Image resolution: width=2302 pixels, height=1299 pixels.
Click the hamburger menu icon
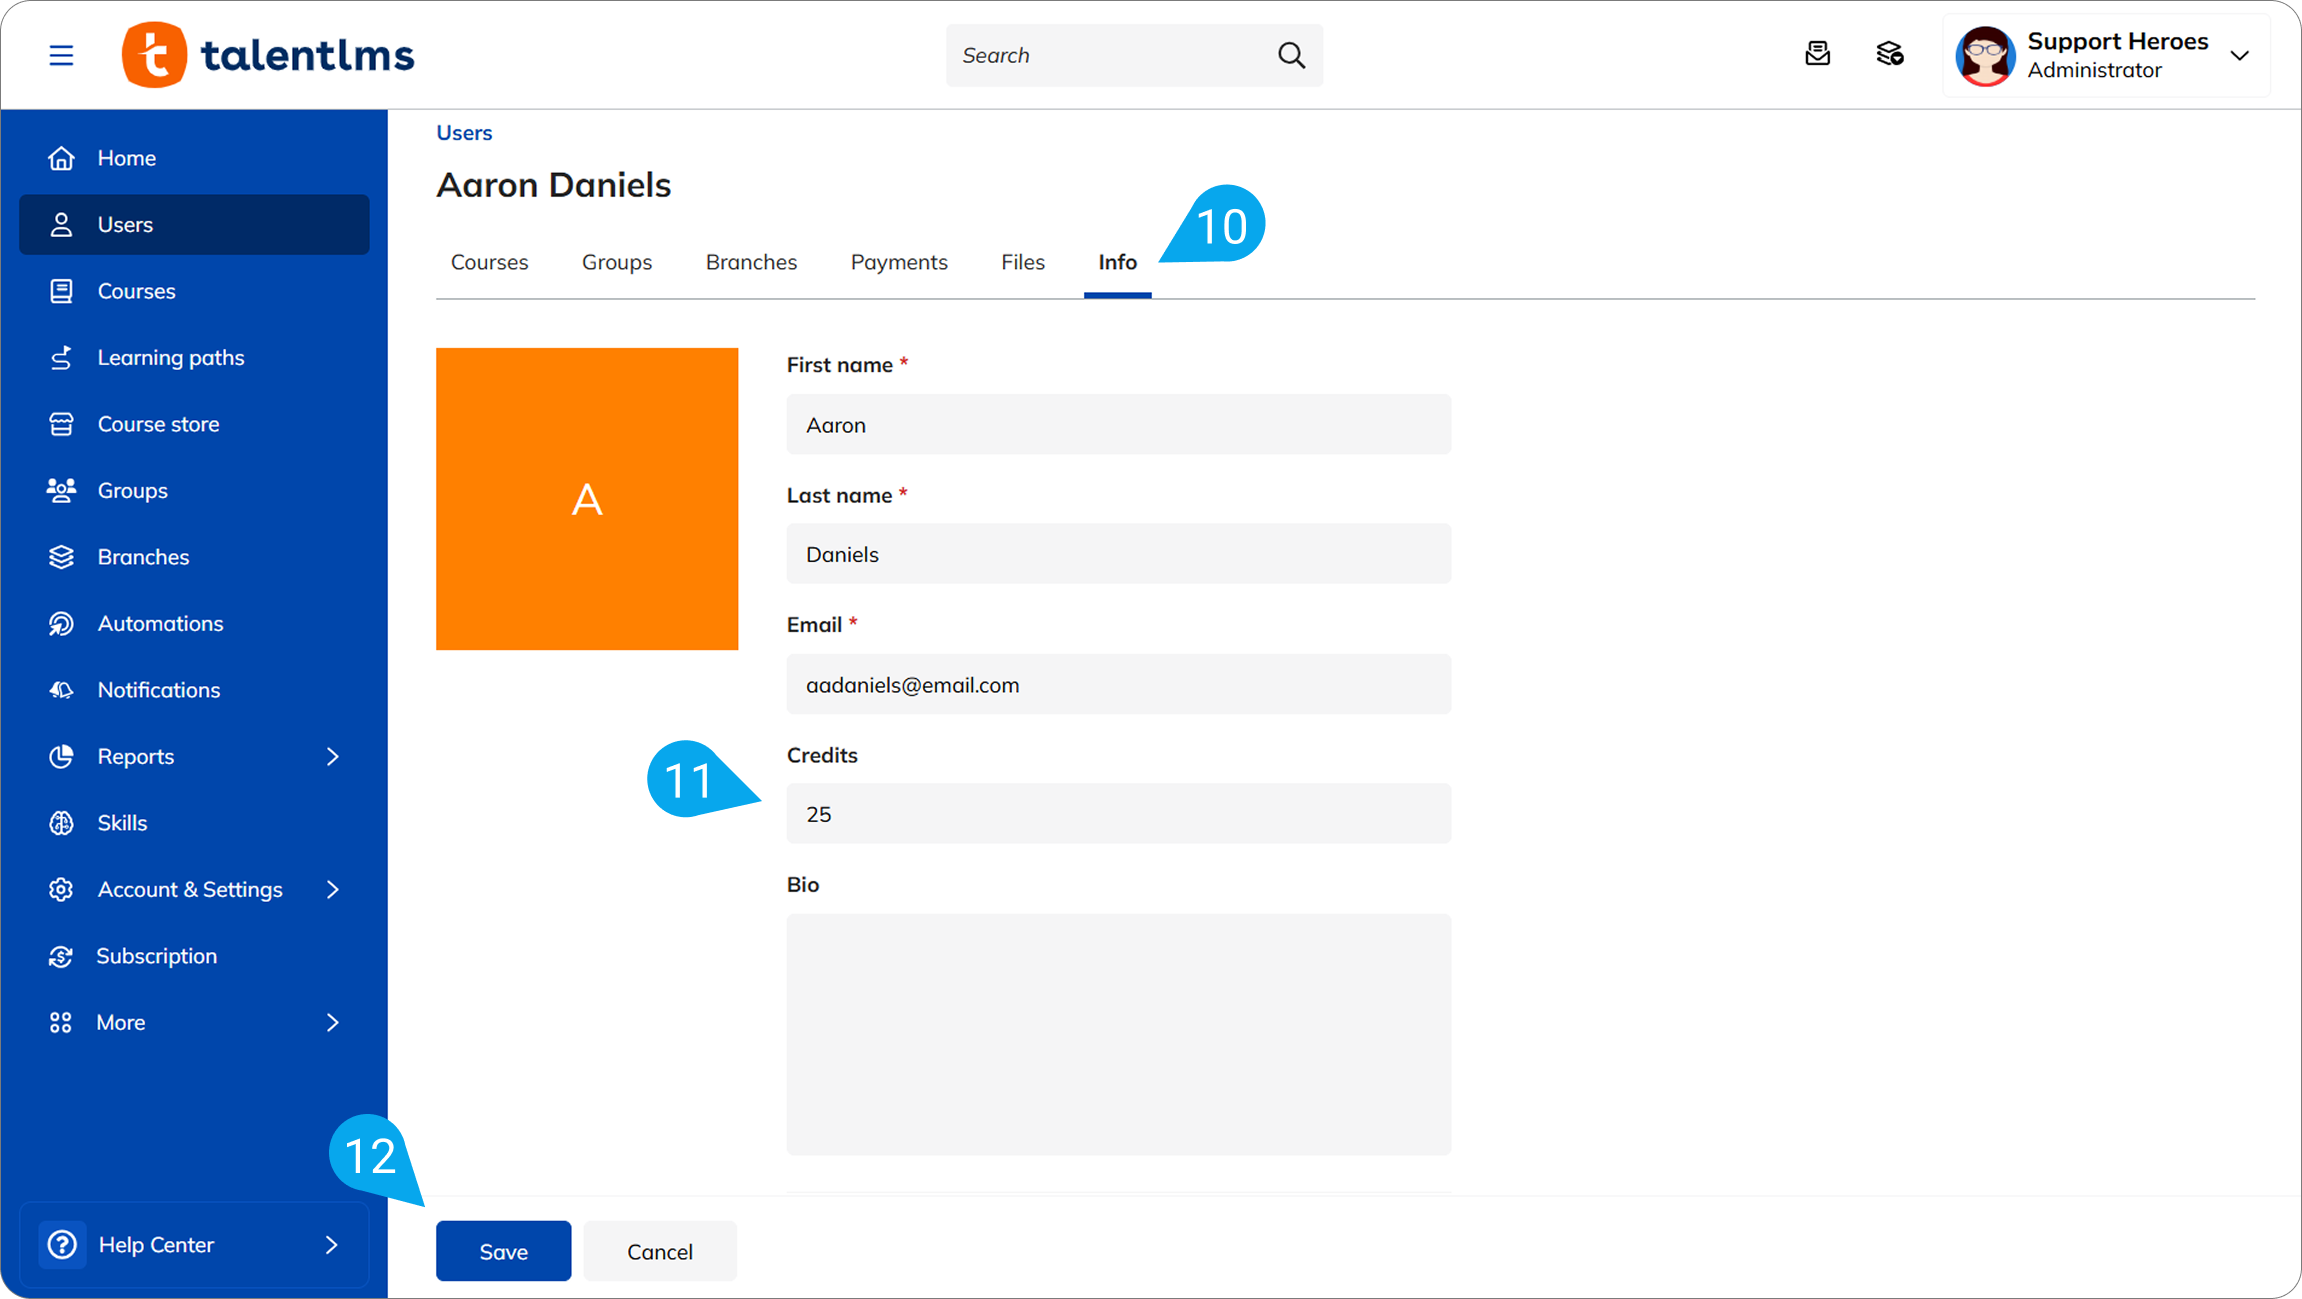pyautogui.click(x=61, y=55)
